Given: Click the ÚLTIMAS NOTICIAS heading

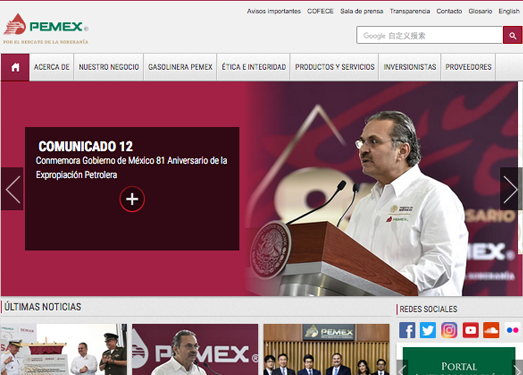Looking at the screenshot, I should coord(43,307).
